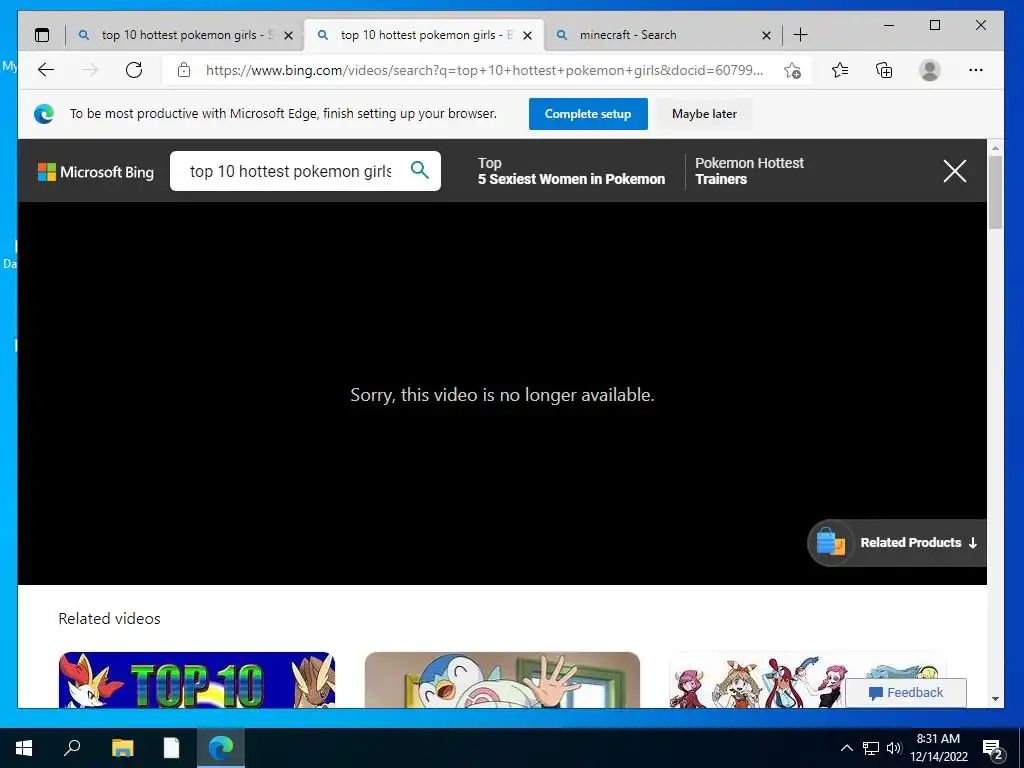Close the active top 10 hottest pokemon girls tab
This screenshot has height=768, width=1024.
coord(527,35)
